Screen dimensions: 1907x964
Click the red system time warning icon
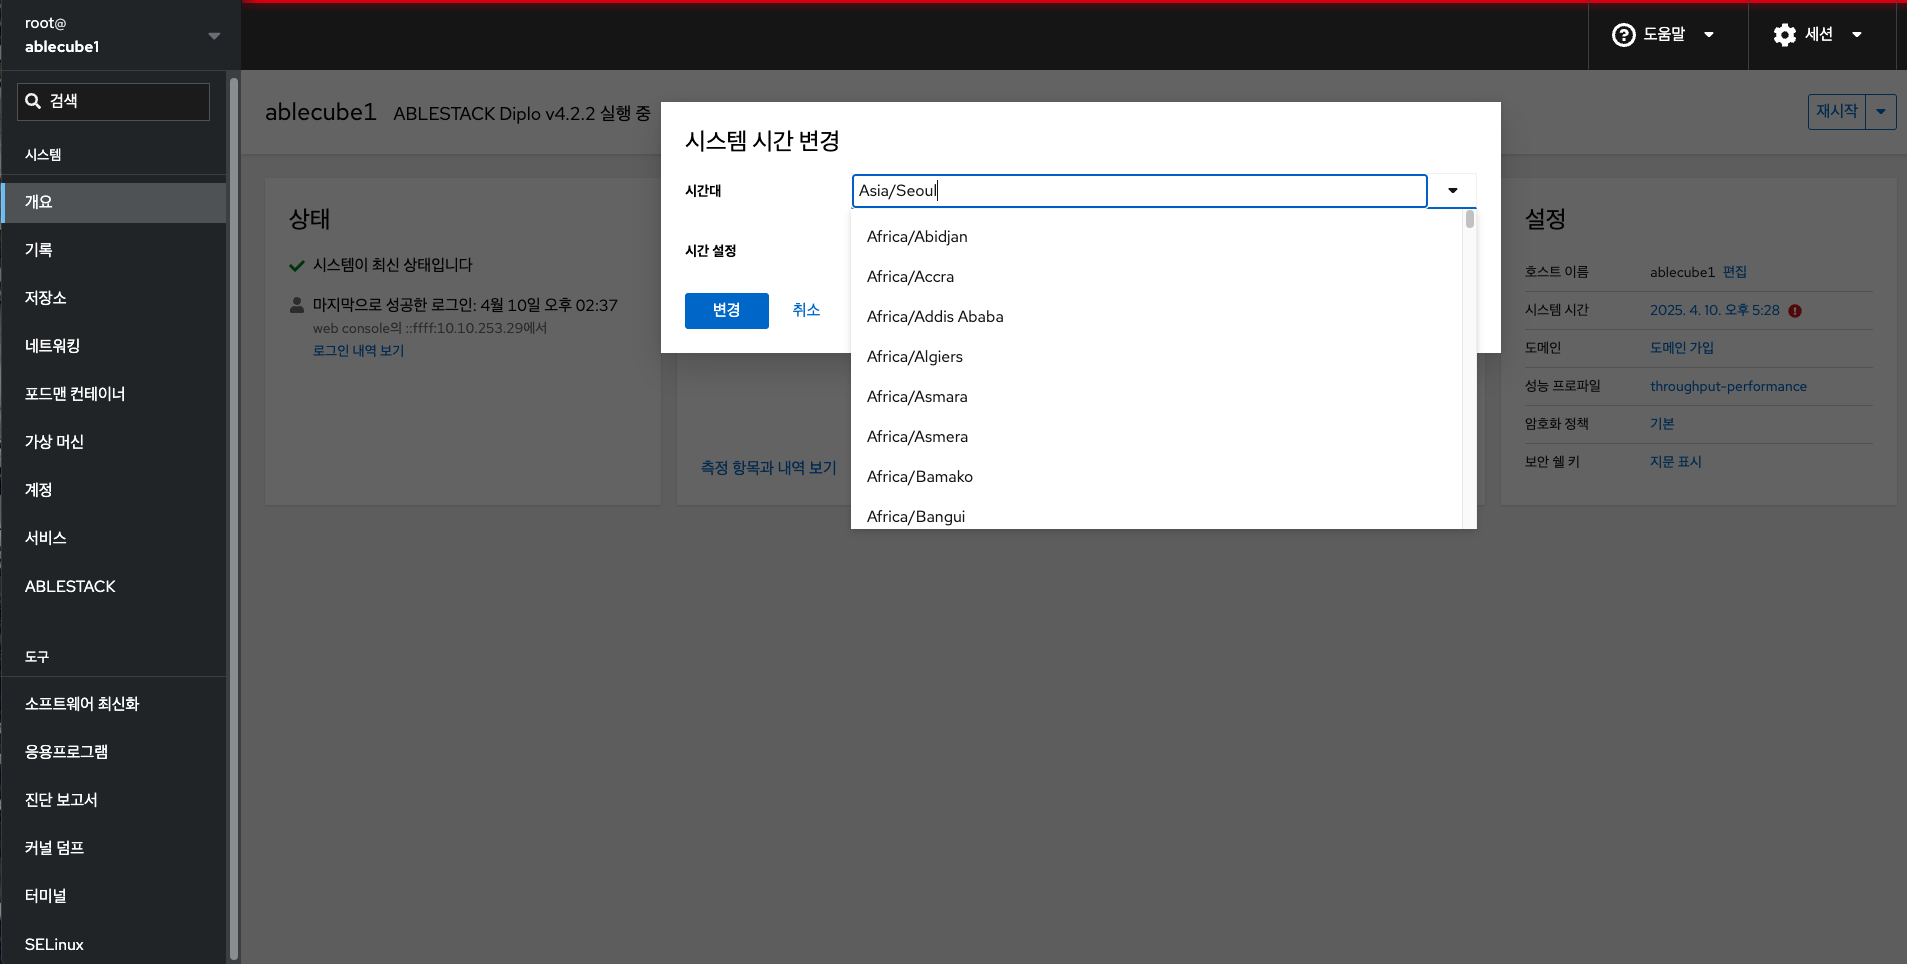[x=1795, y=311]
